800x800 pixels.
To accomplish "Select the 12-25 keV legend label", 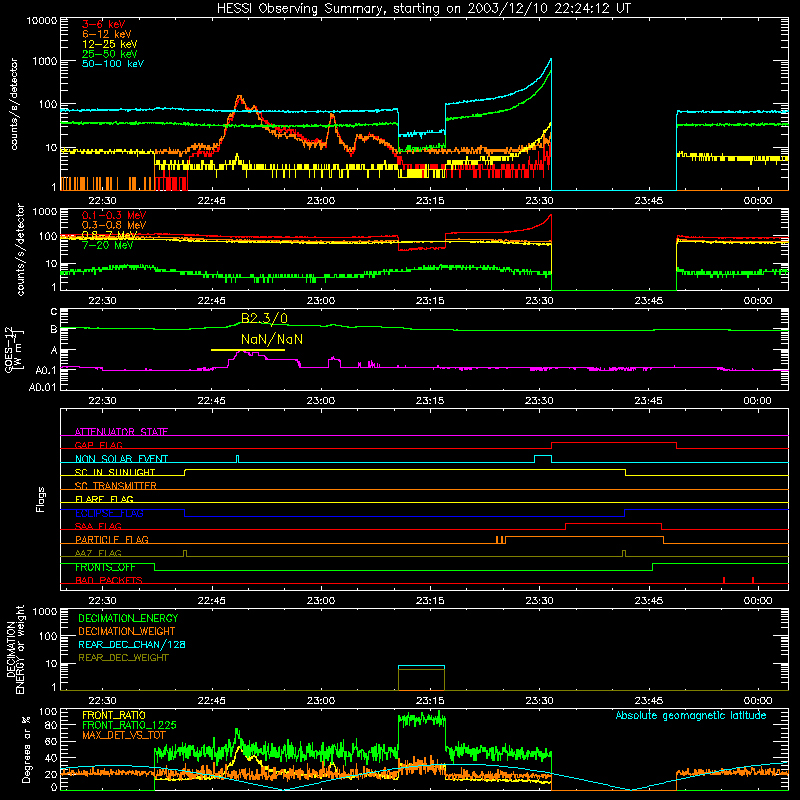I will tap(110, 44).
